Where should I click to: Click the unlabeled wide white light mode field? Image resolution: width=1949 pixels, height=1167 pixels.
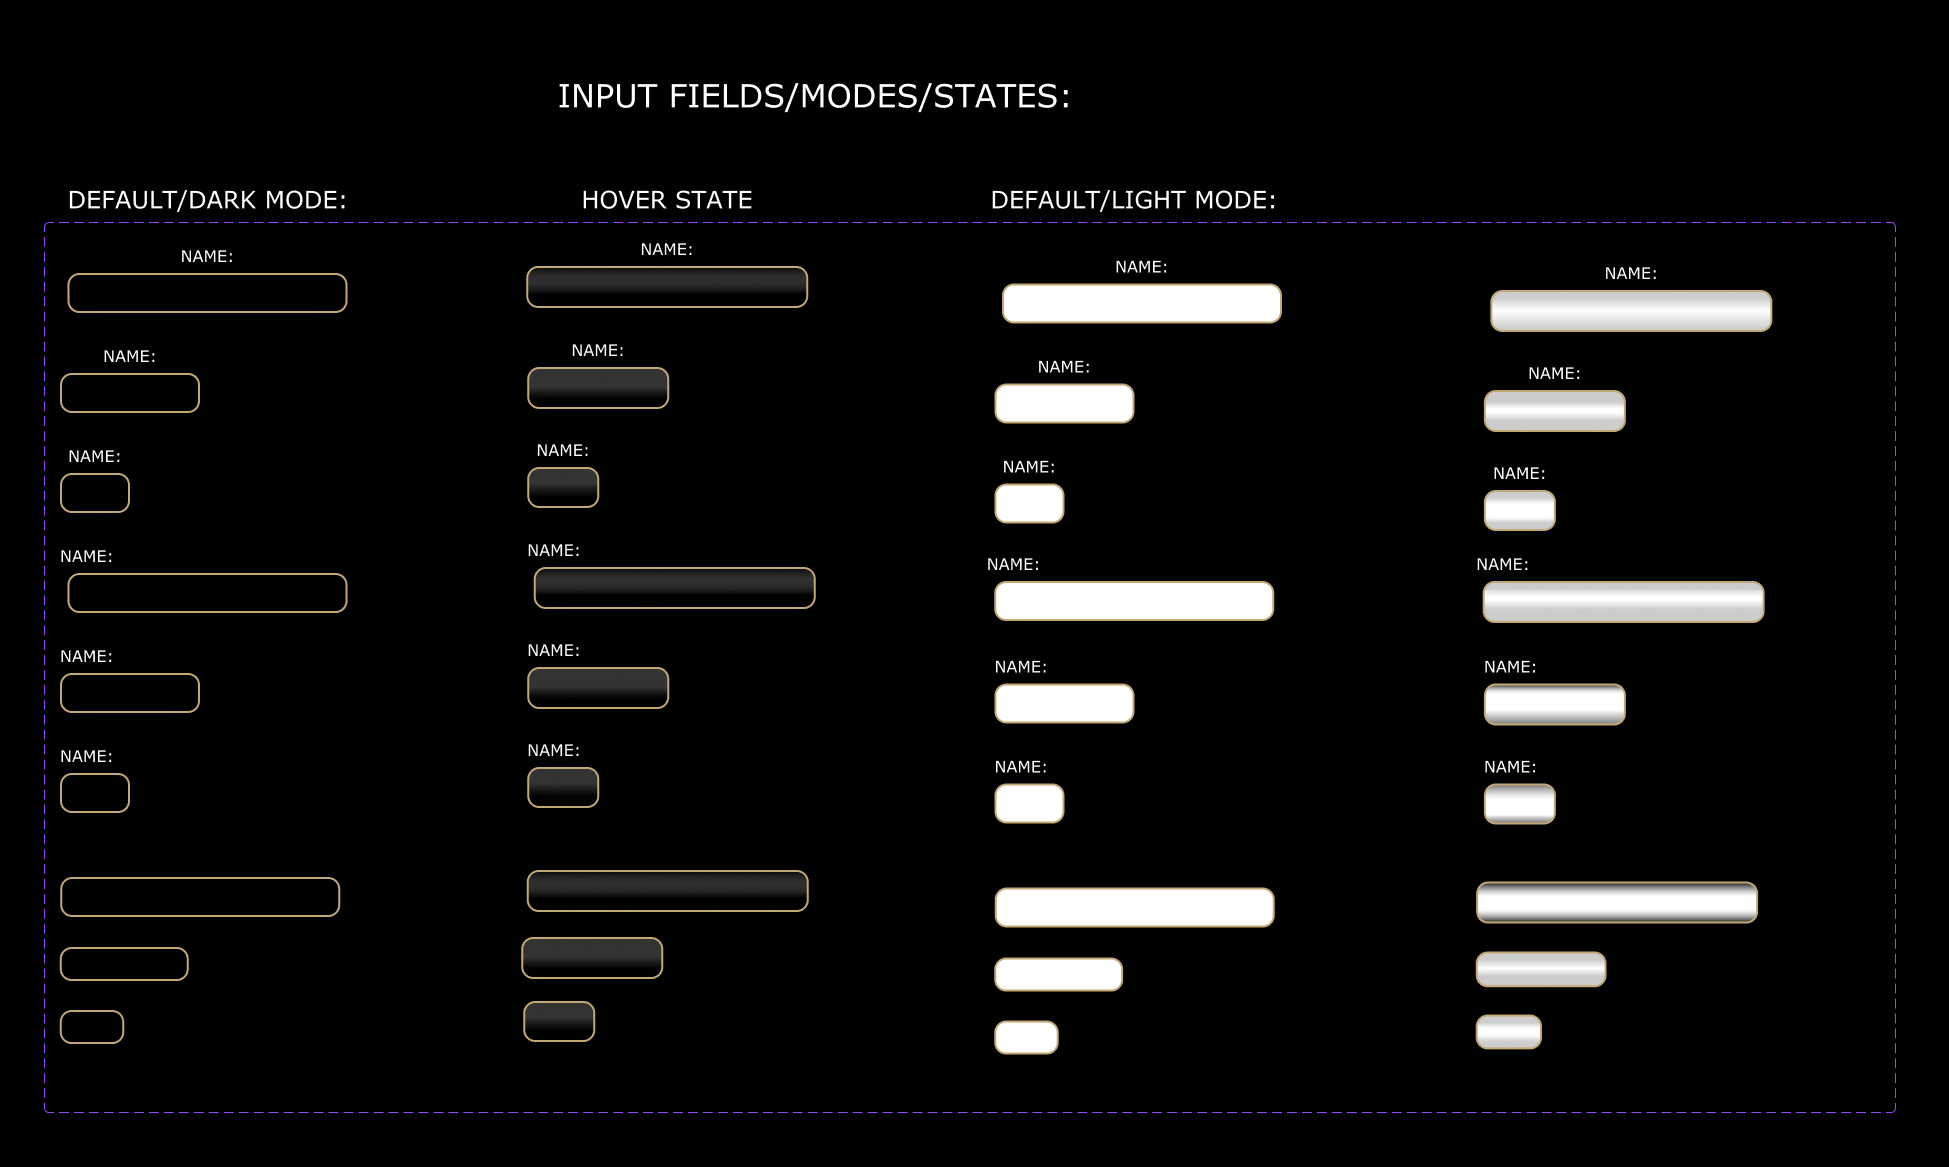coord(1134,907)
